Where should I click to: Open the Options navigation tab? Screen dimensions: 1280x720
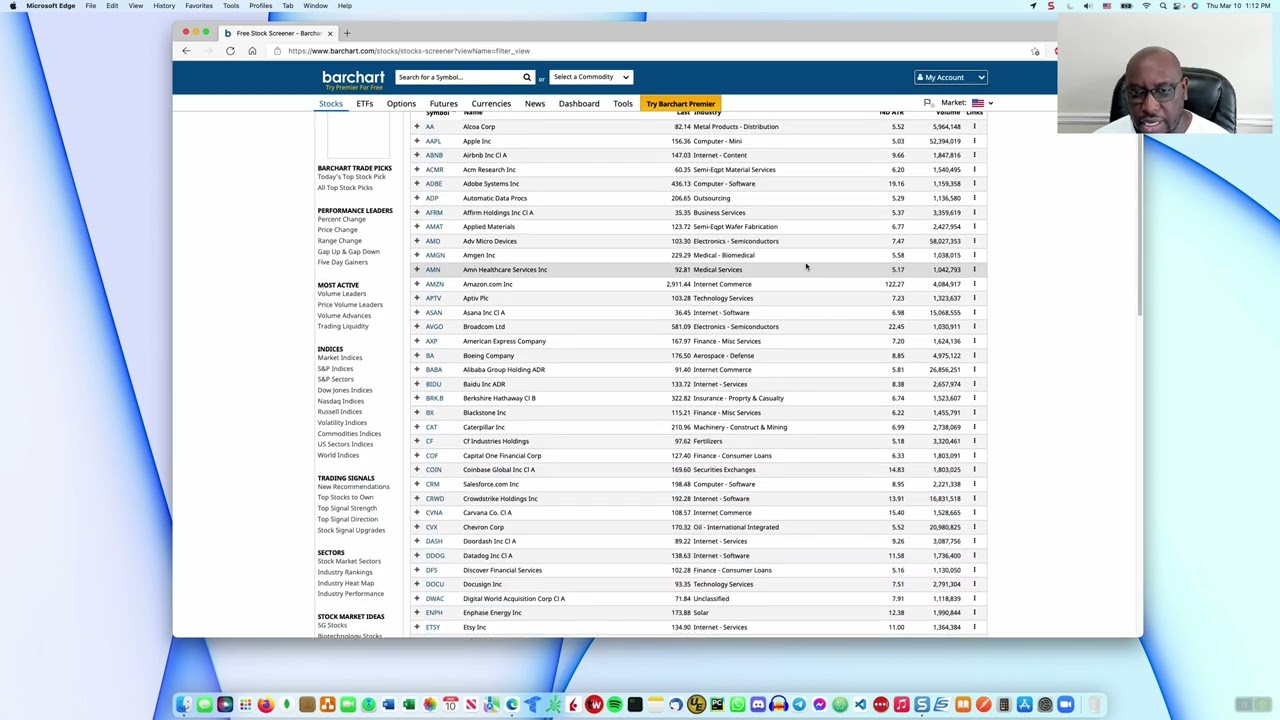(x=401, y=104)
